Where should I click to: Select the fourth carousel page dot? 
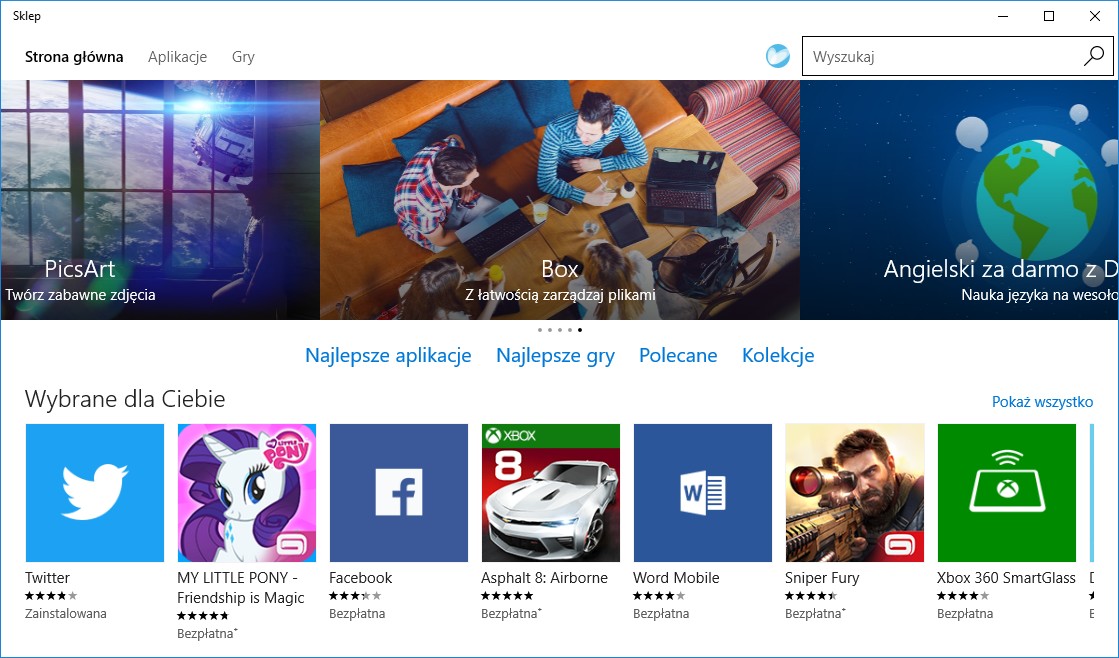point(570,330)
